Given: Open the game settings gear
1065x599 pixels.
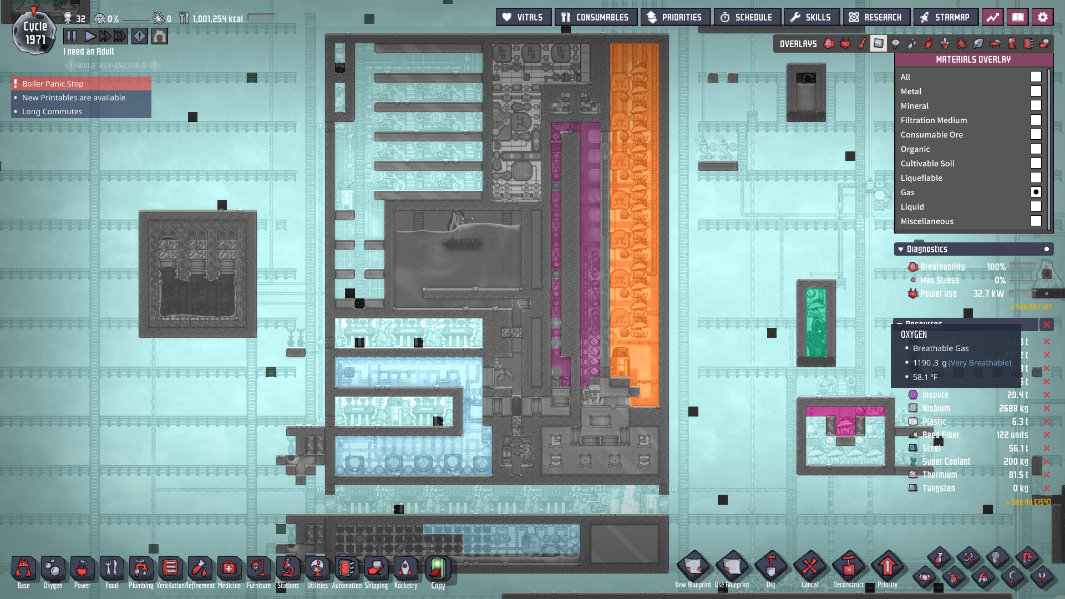Looking at the screenshot, I should [x=1043, y=17].
